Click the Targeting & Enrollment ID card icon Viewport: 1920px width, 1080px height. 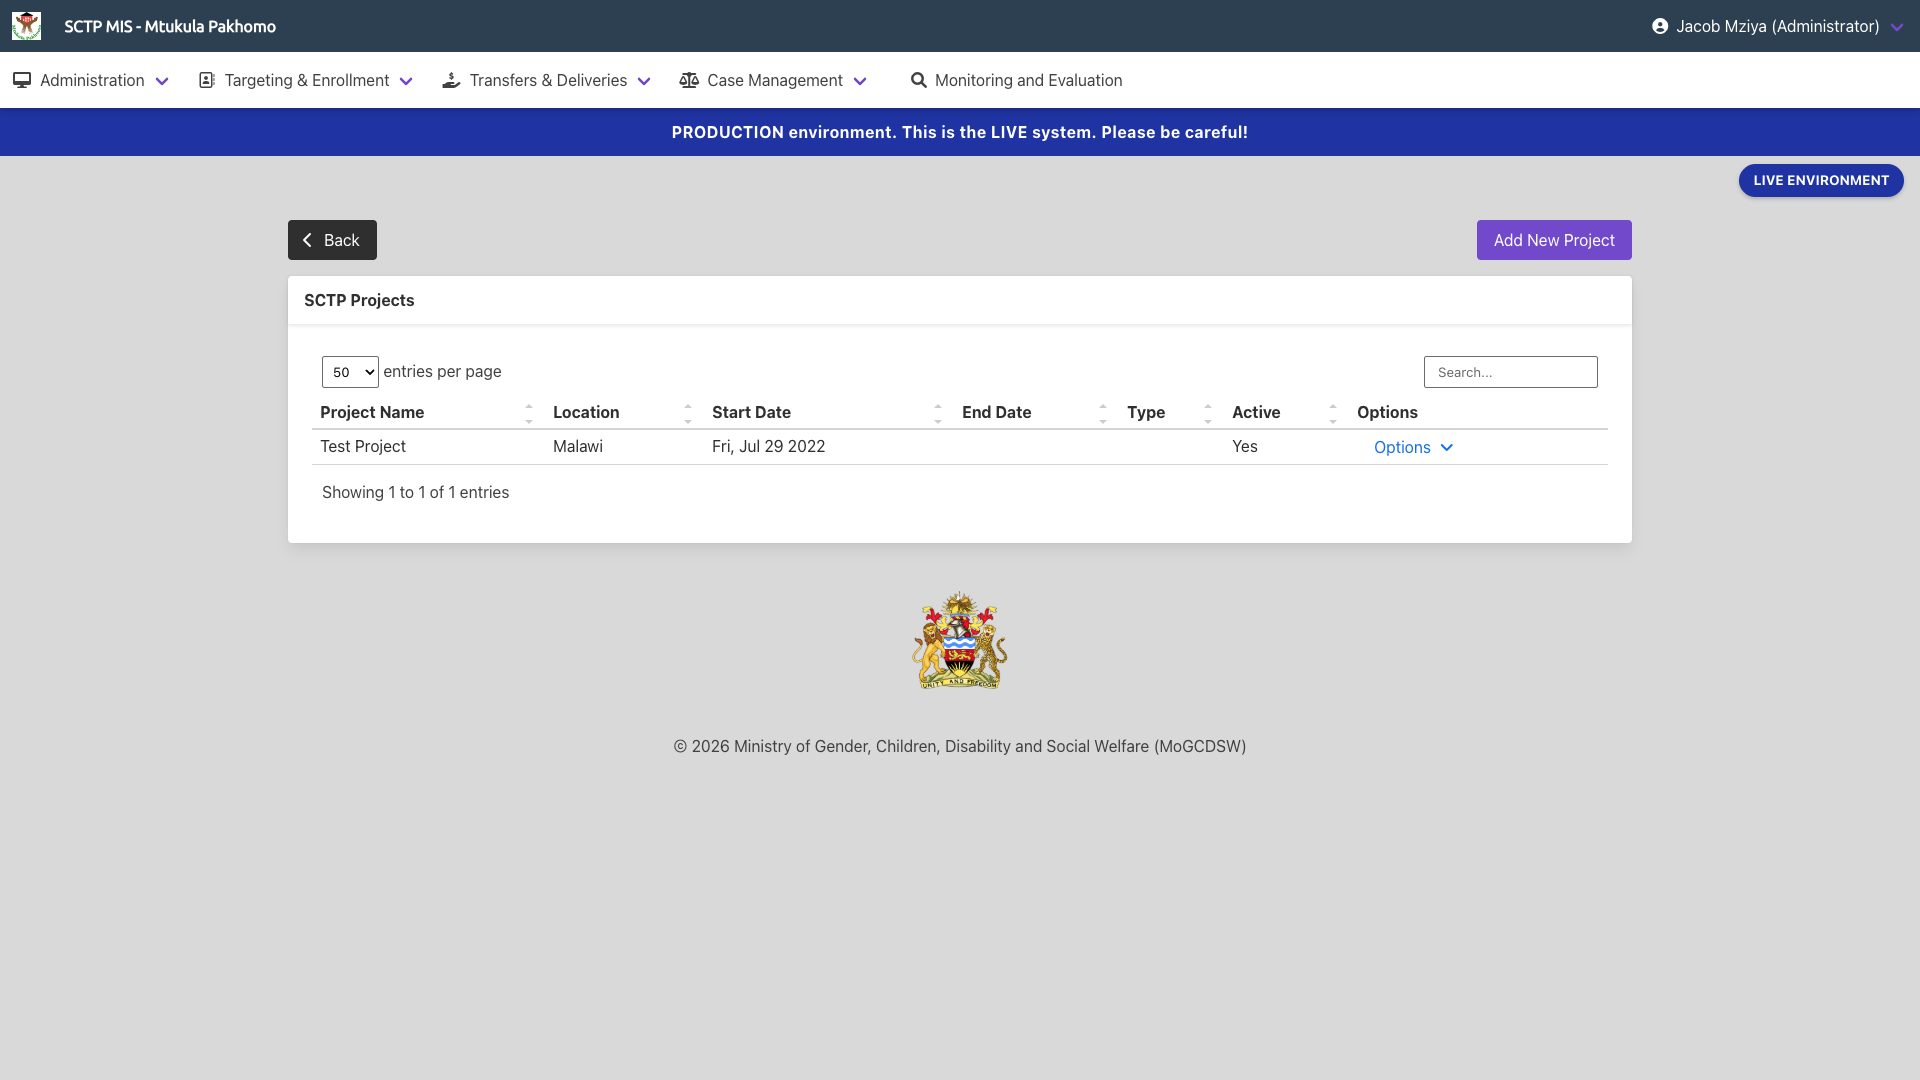207,80
